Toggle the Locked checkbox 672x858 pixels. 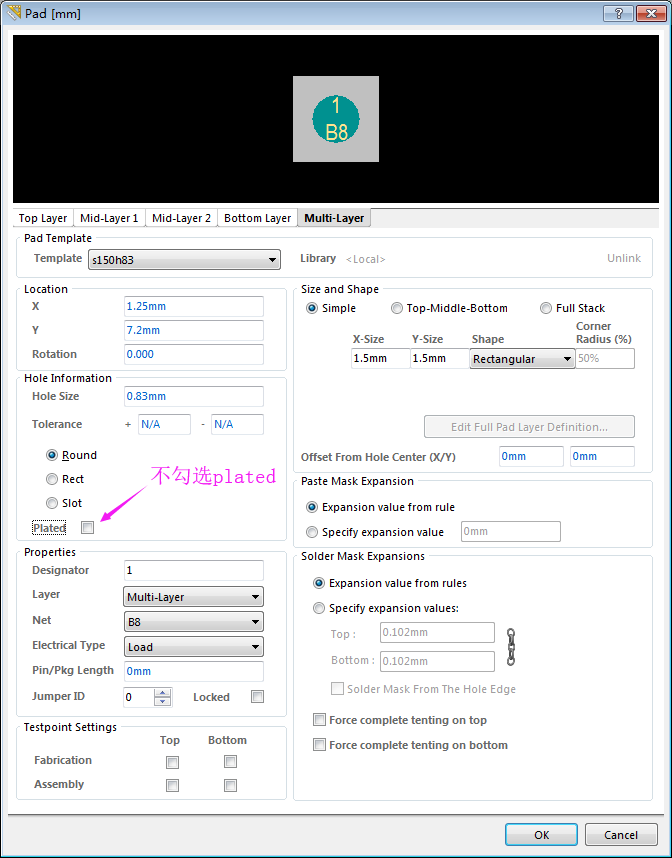258,697
